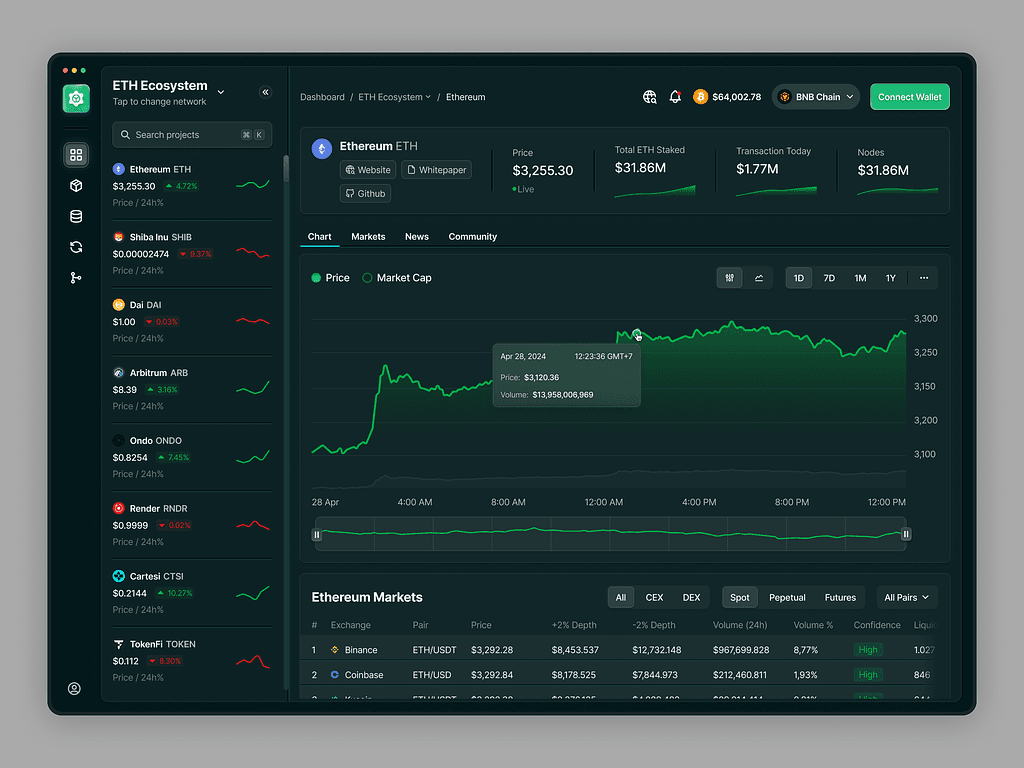This screenshot has height=768, width=1024.
Task: Open the Ethereum Whitepaper link
Action: tap(436, 169)
